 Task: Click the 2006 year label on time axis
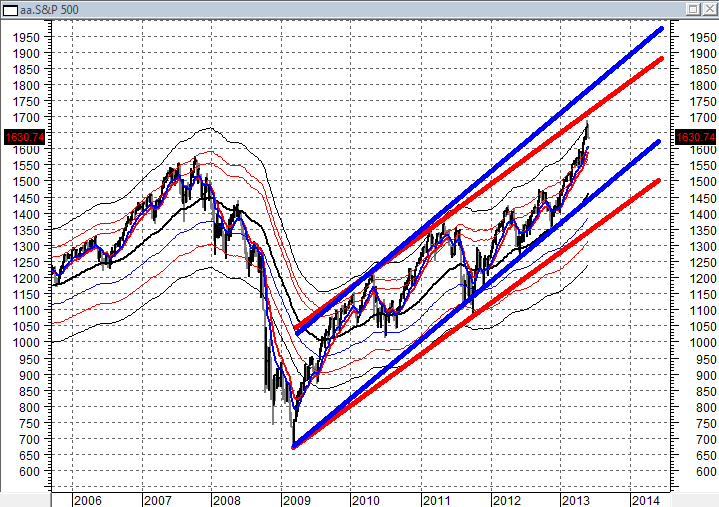87,500
